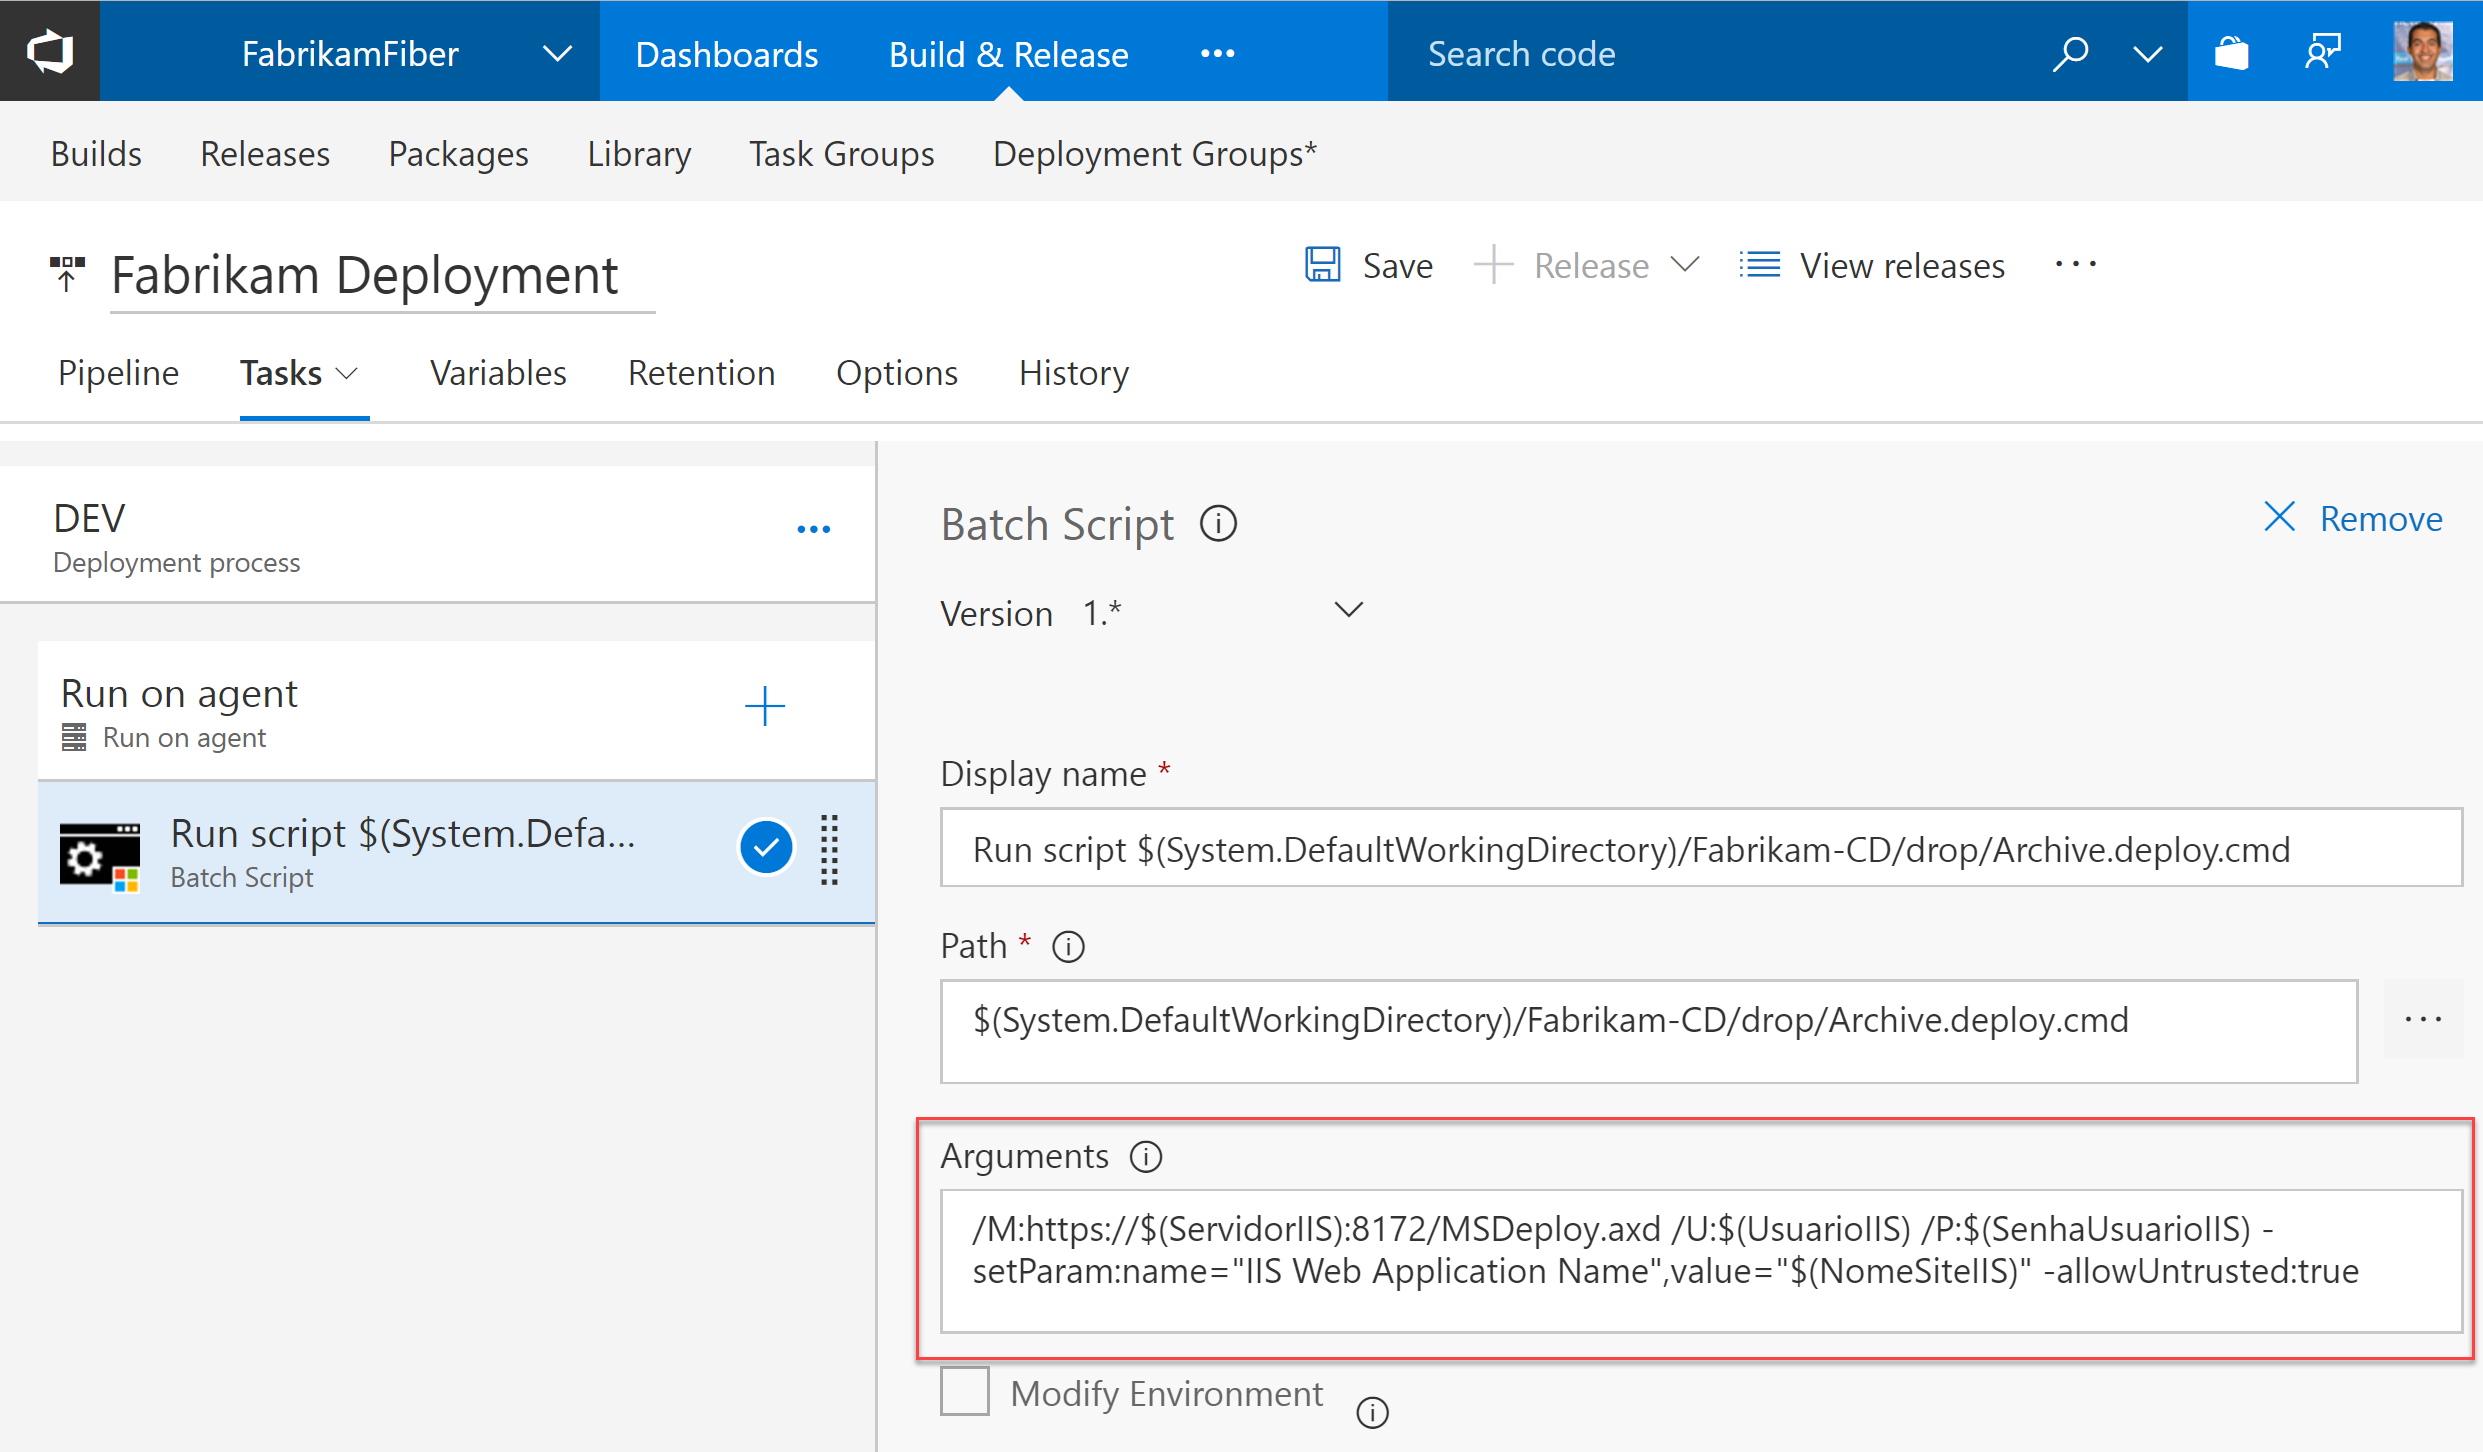Open the definition's more actions ellipsis

click(x=2076, y=265)
